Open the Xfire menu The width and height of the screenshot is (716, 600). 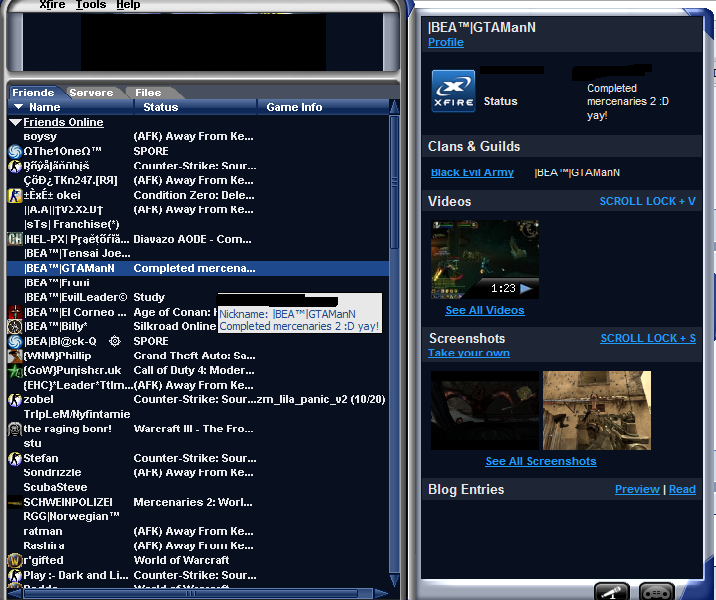52,5
